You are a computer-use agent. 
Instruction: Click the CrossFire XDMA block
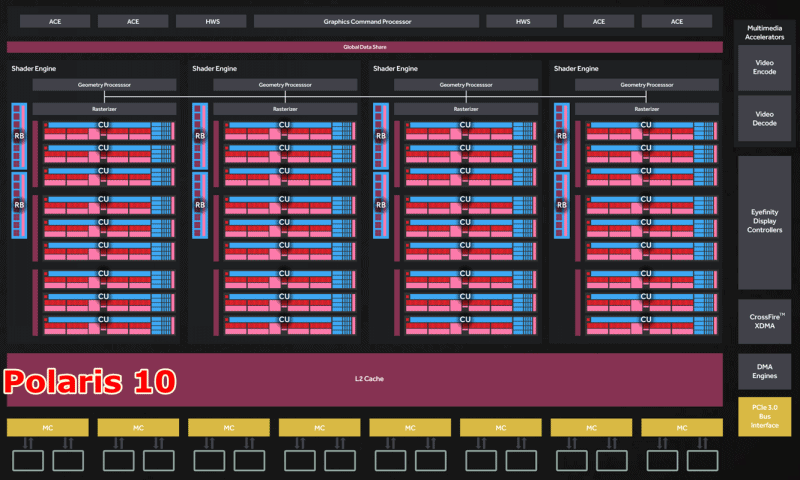pos(764,321)
